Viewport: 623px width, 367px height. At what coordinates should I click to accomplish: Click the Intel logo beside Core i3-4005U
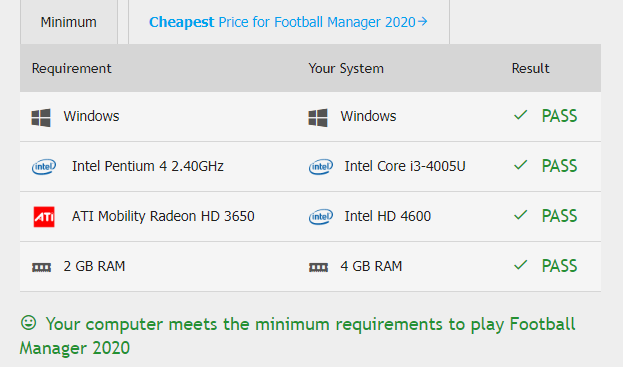point(321,167)
